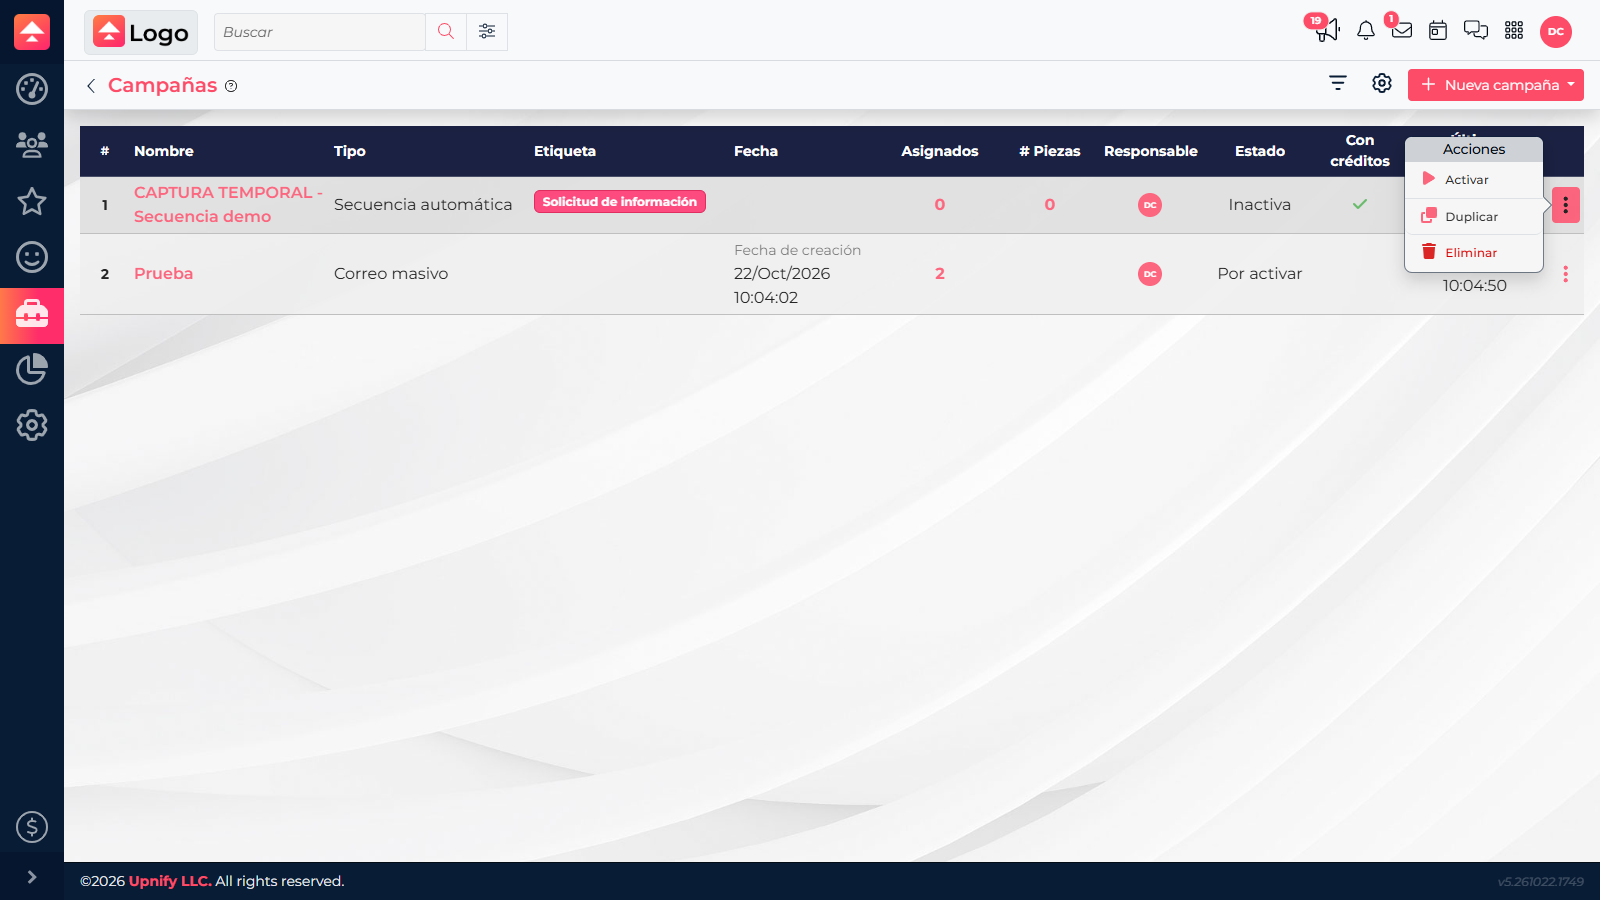Open the megaphone announcements icon

point(1327,31)
